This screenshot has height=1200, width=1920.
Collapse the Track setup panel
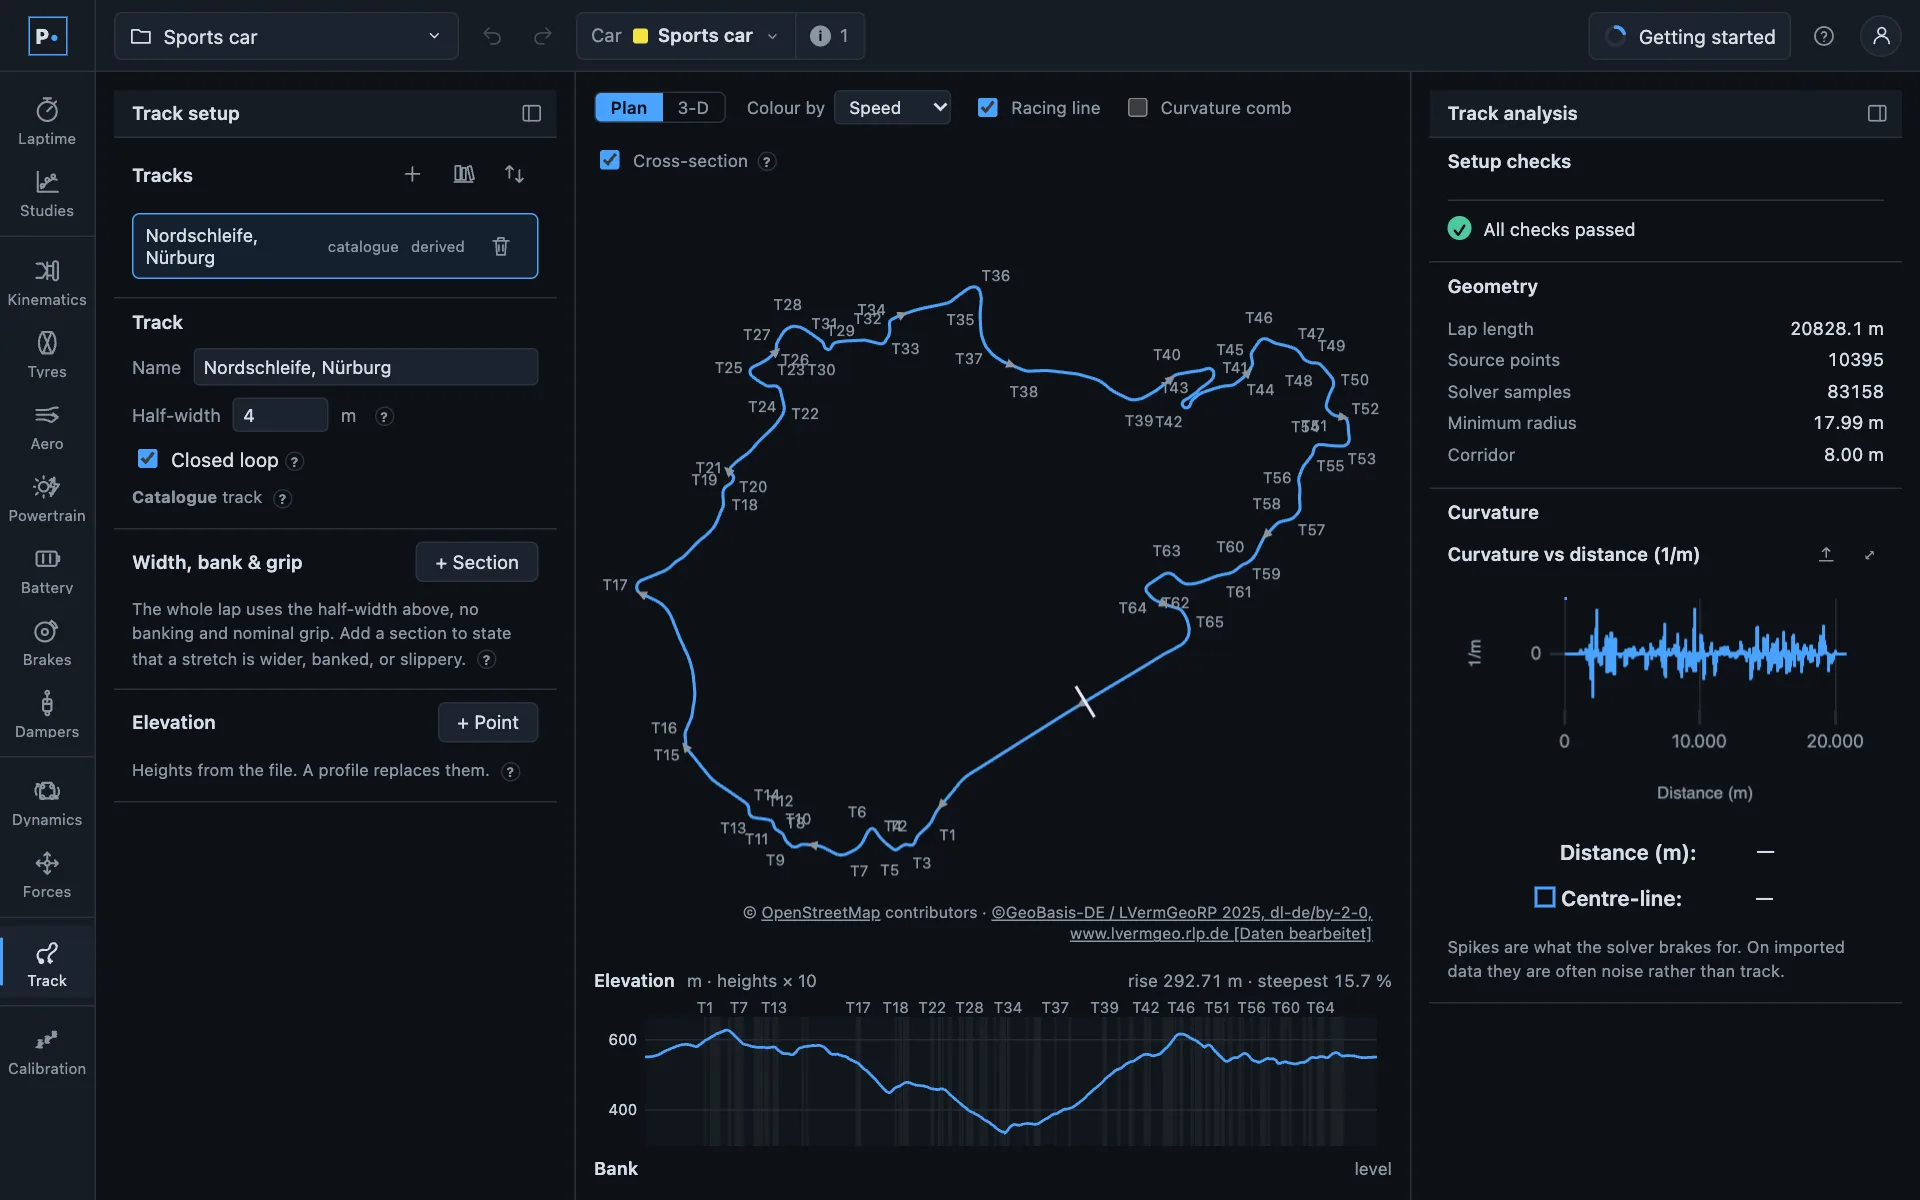click(x=532, y=113)
